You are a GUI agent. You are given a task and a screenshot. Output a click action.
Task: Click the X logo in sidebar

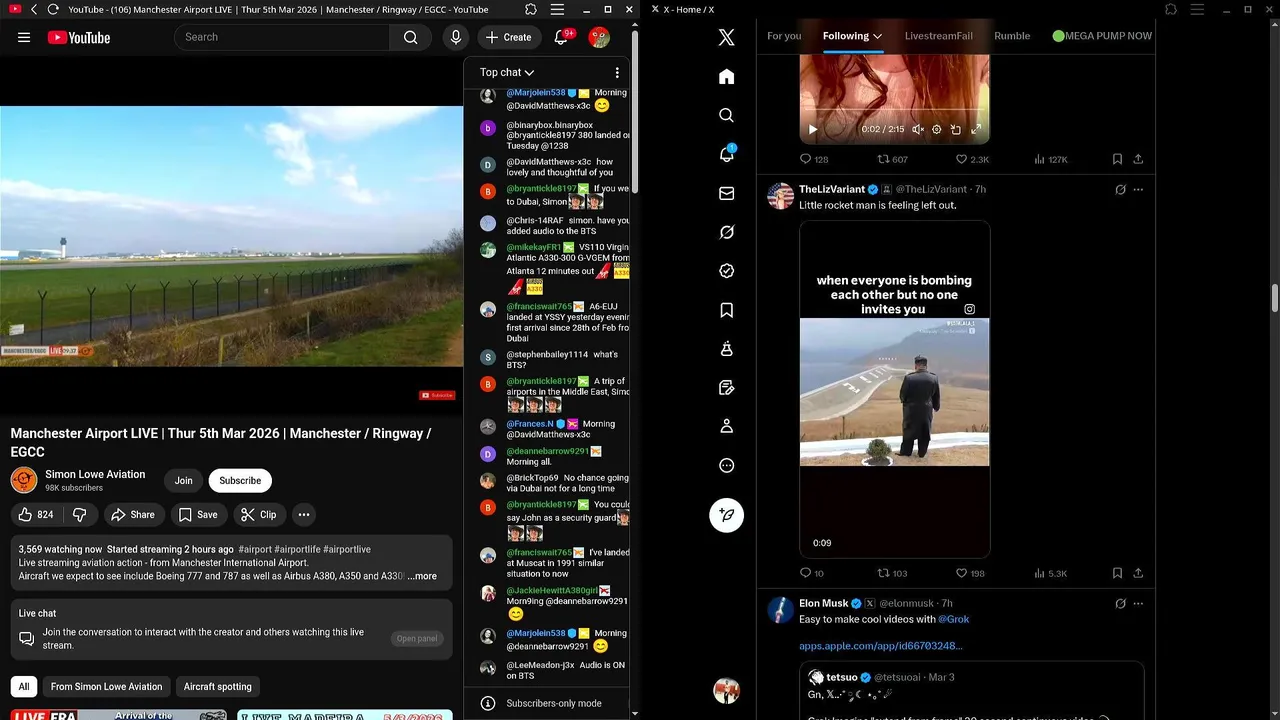click(x=727, y=37)
